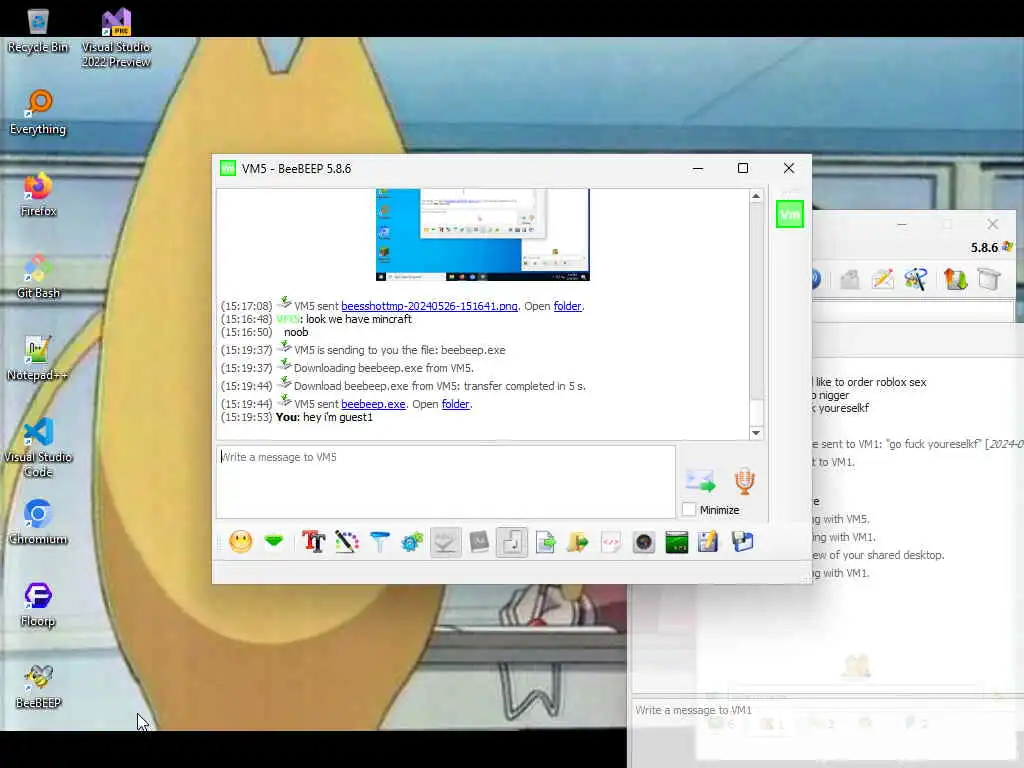
Task: Open the Chromium desktop icon
Action: [38, 522]
